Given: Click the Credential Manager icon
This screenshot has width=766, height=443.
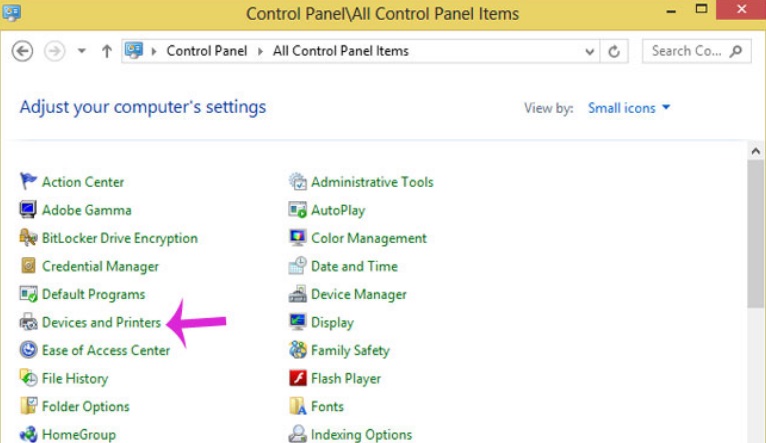Looking at the screenshot, I should click(x=28, y=266).
